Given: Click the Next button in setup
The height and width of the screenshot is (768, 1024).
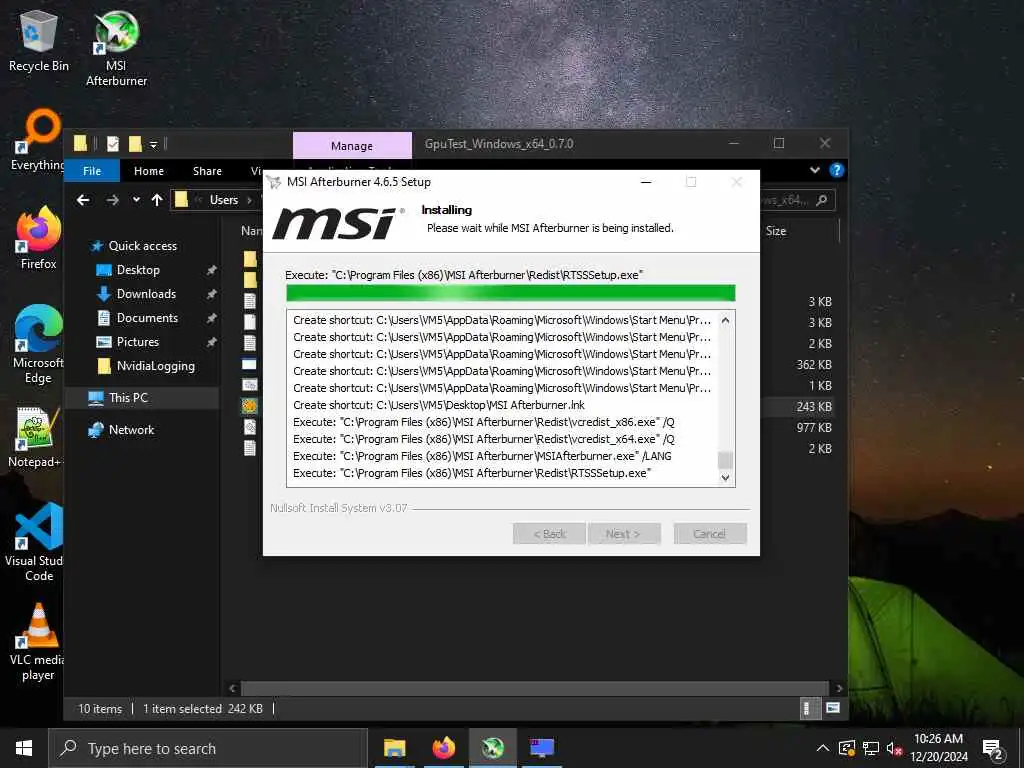Looking at the screenshot, I should click(624, 534).
